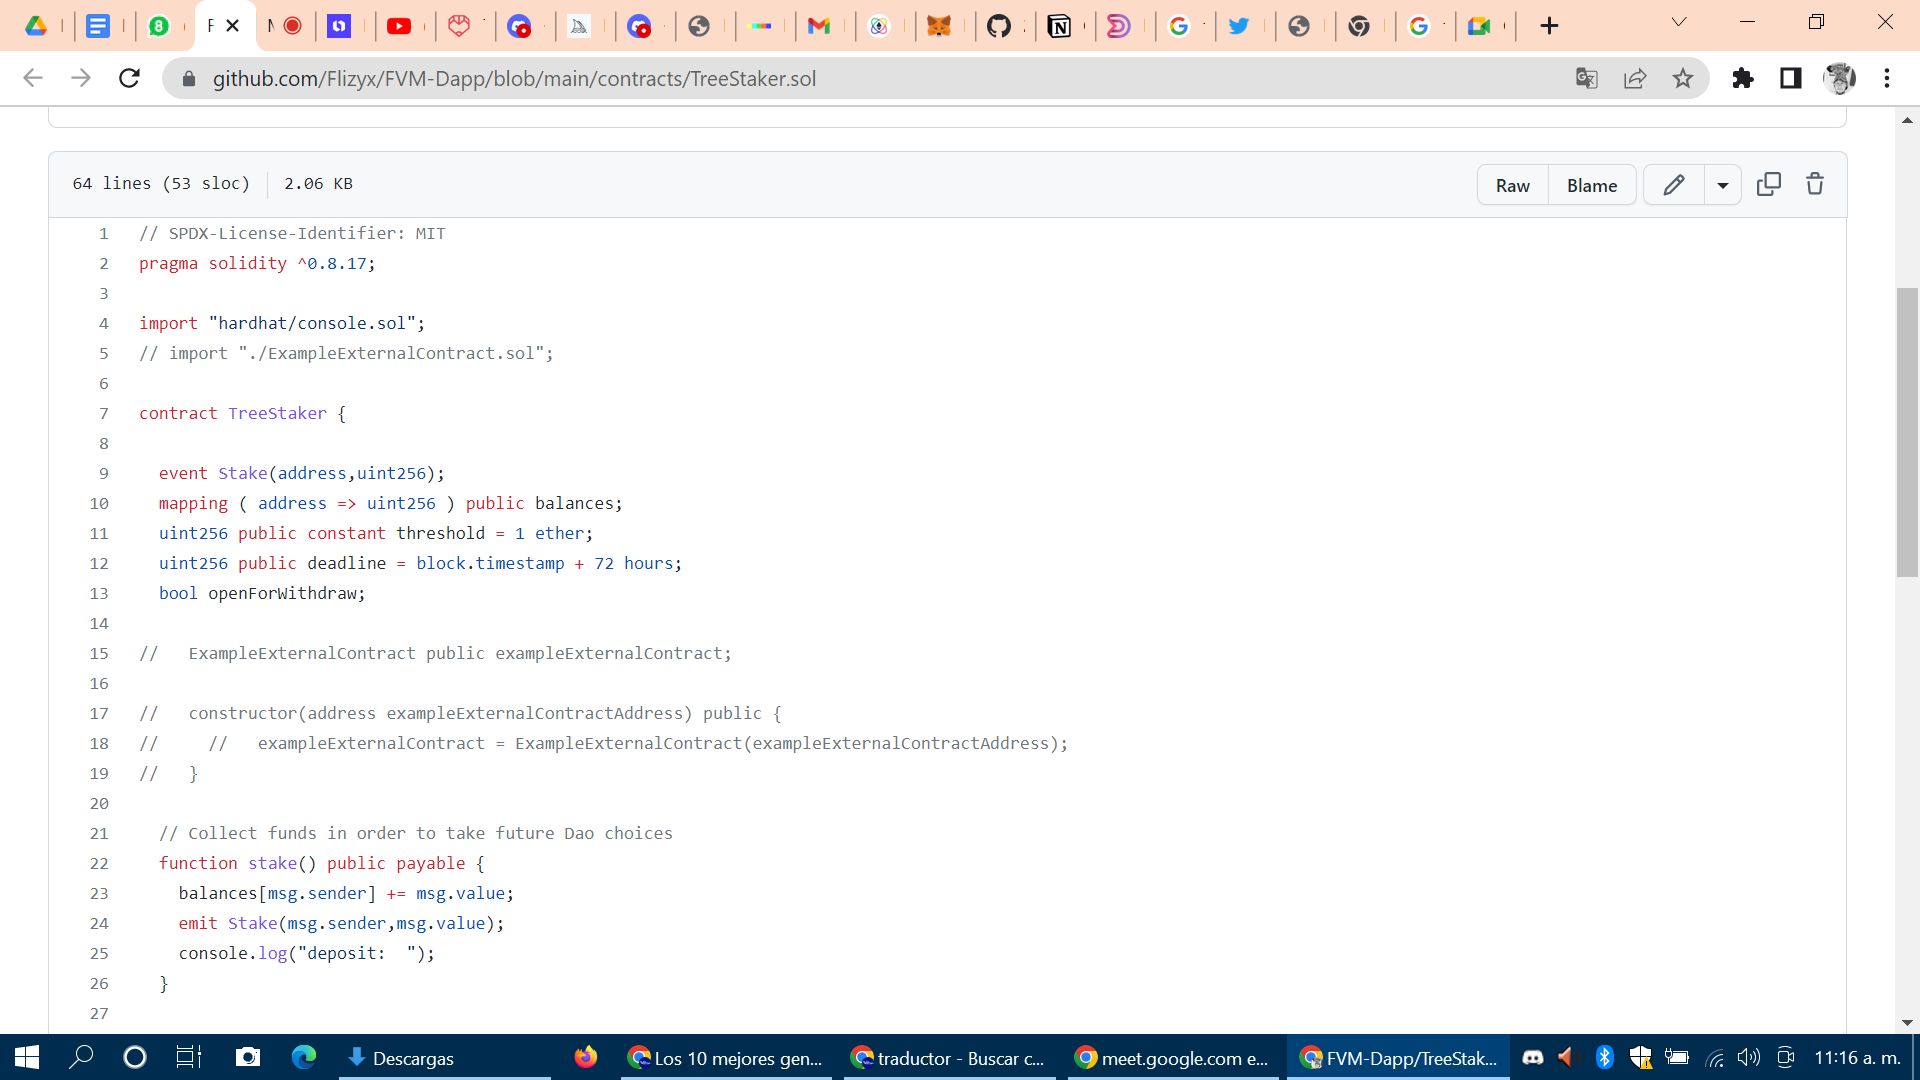The height and width of the screenshot is (1080, 1920).
Task: Switch to the Notion tab
Action: 1059,26
